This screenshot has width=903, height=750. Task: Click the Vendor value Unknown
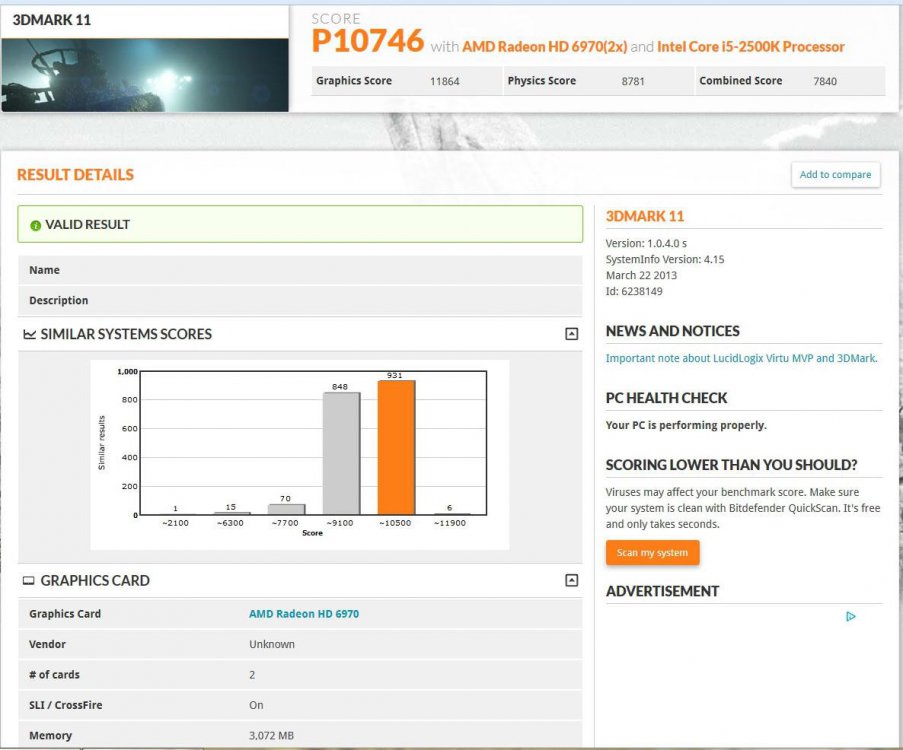click(272, 644)
